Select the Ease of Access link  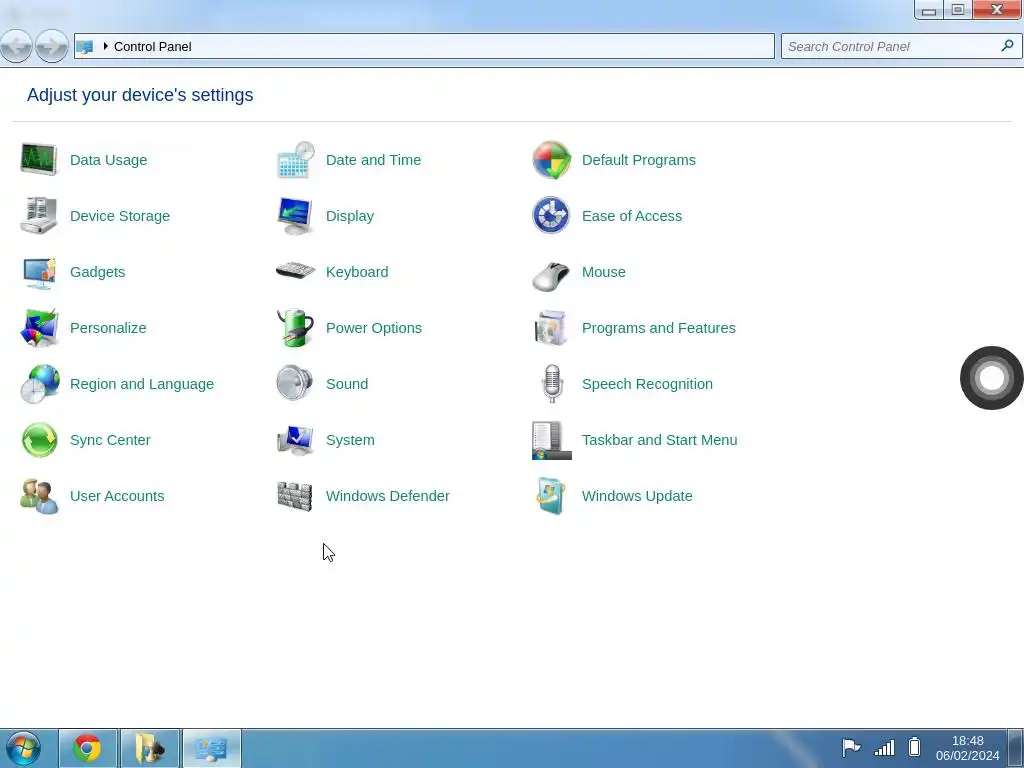pos(632,216)
